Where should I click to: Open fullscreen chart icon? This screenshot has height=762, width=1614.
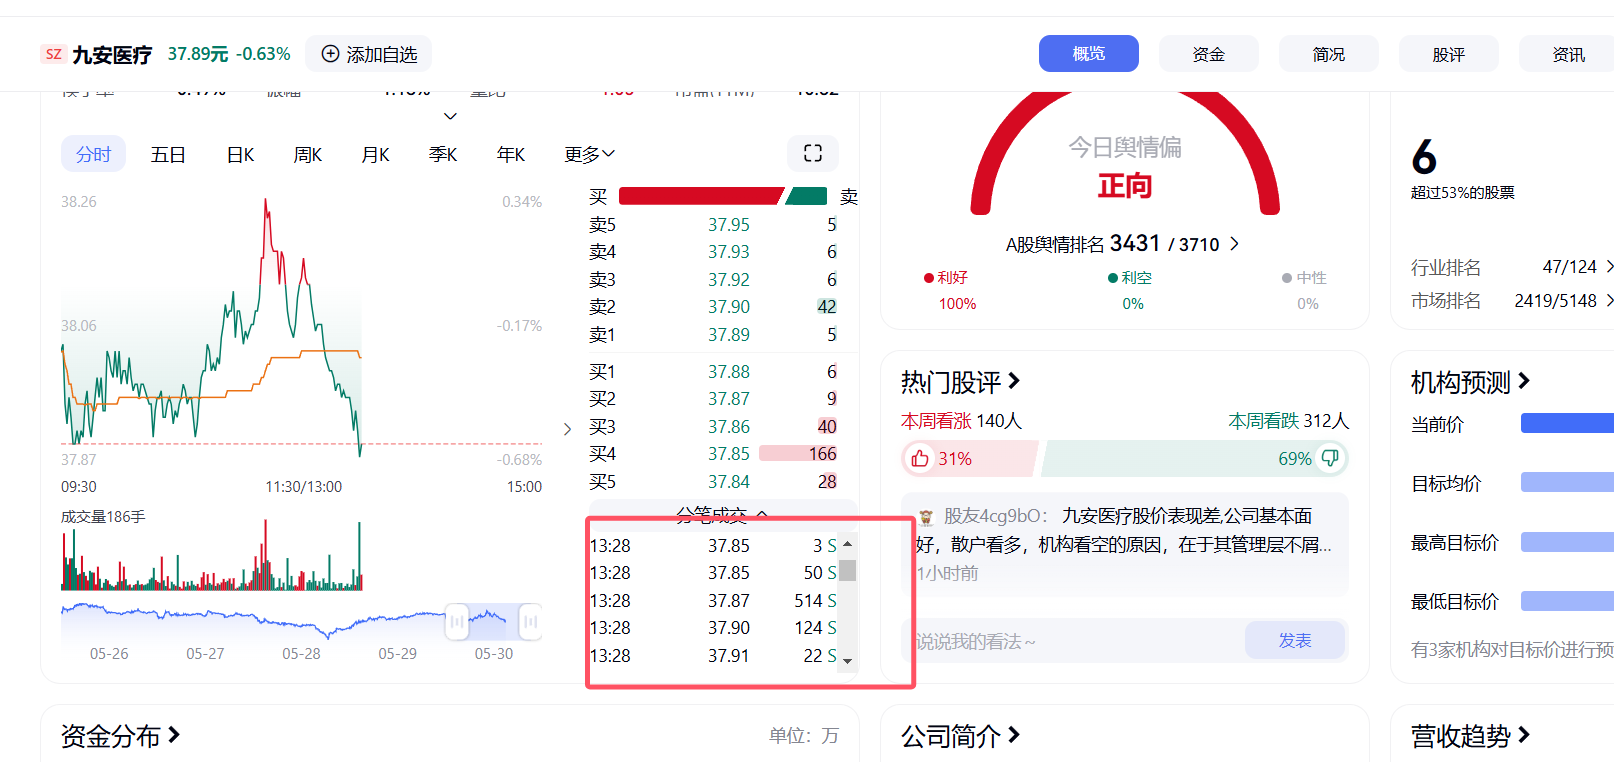813,153
